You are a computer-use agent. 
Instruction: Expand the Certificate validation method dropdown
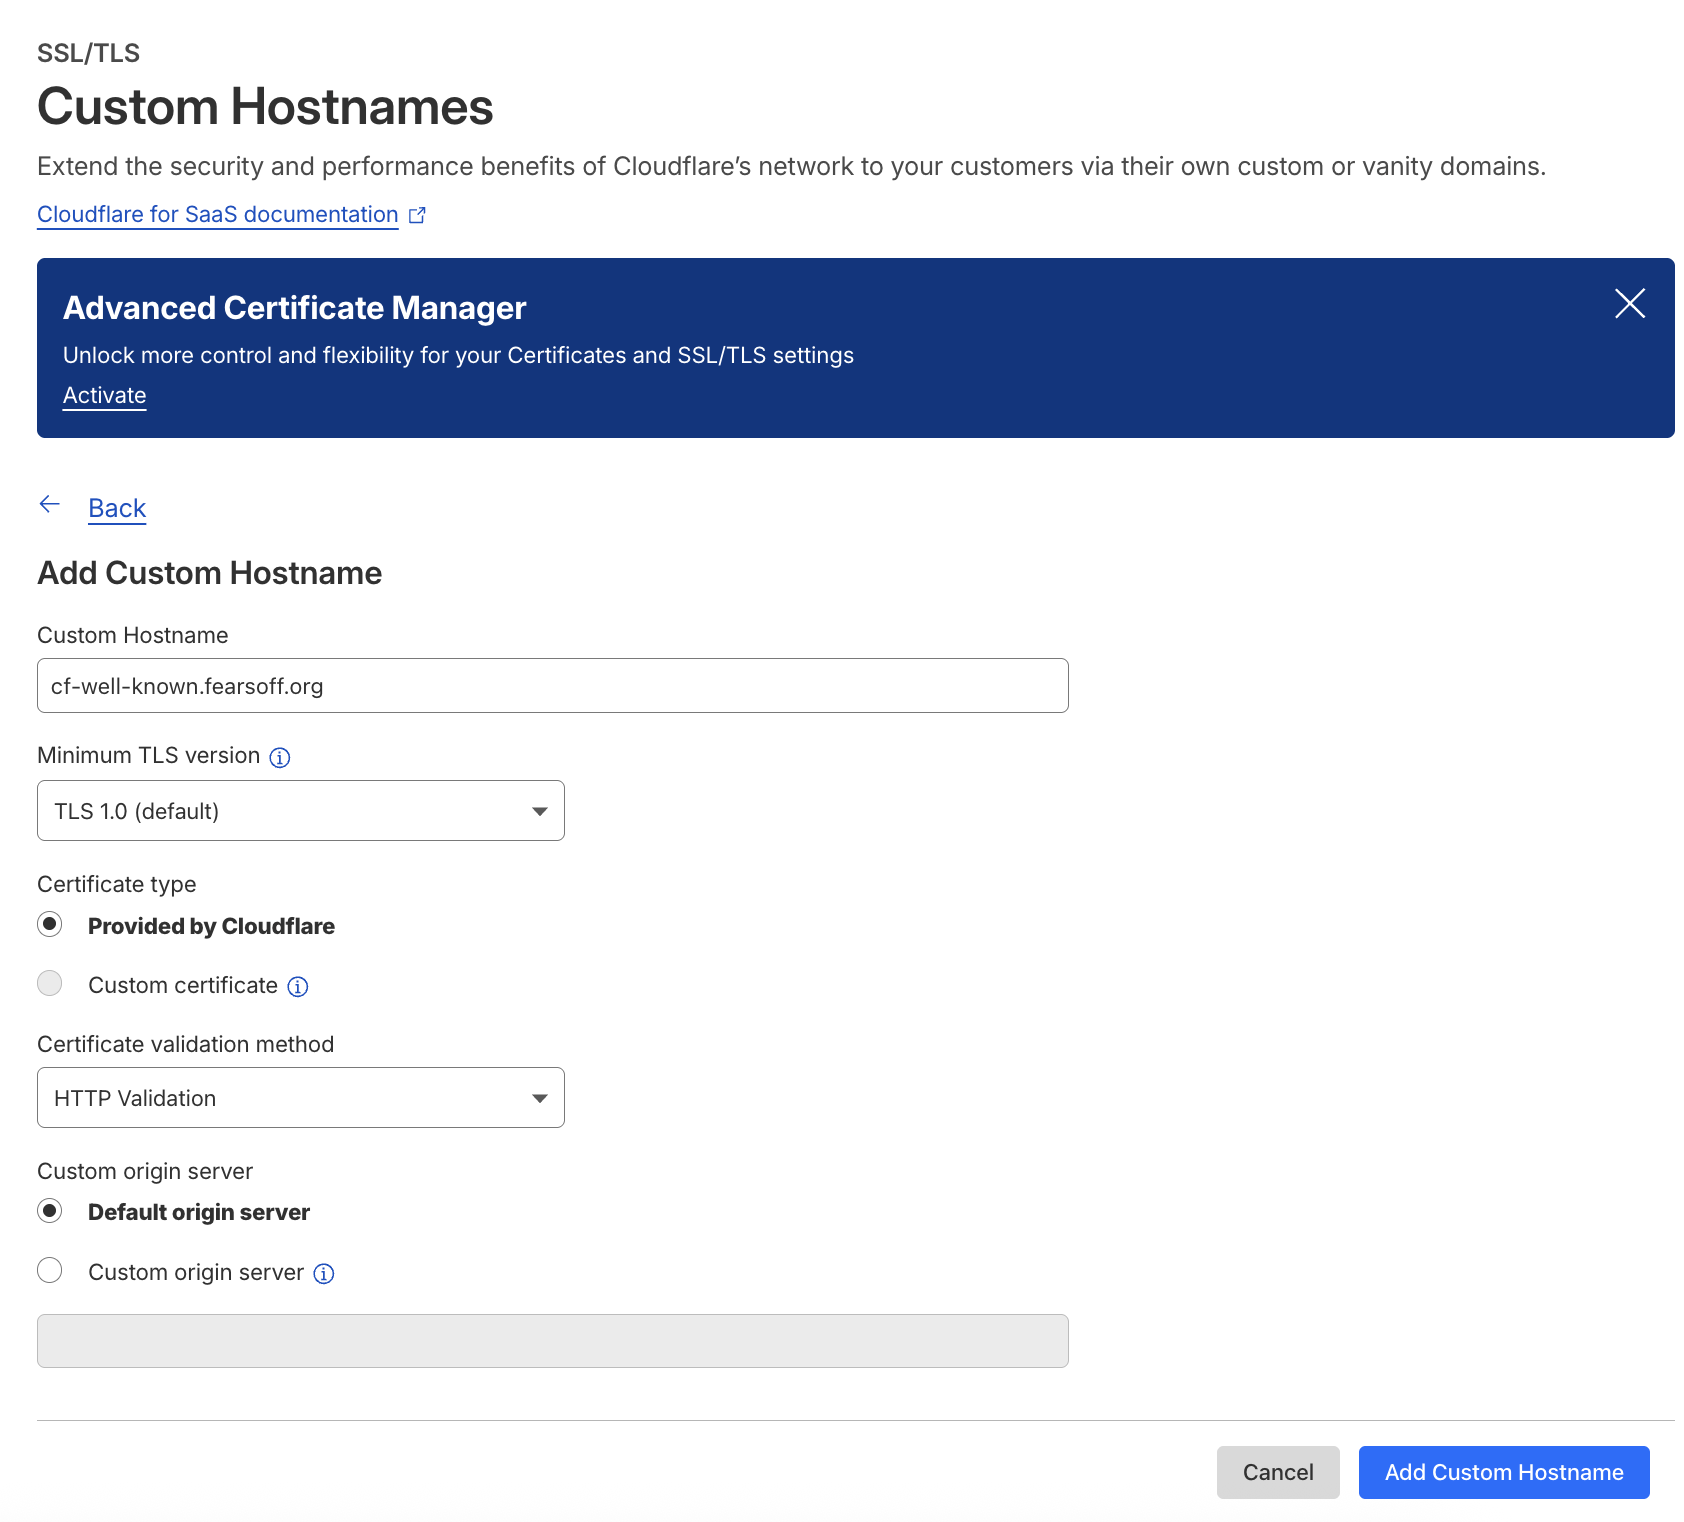pyautogui.click(x=300, y=1098)
